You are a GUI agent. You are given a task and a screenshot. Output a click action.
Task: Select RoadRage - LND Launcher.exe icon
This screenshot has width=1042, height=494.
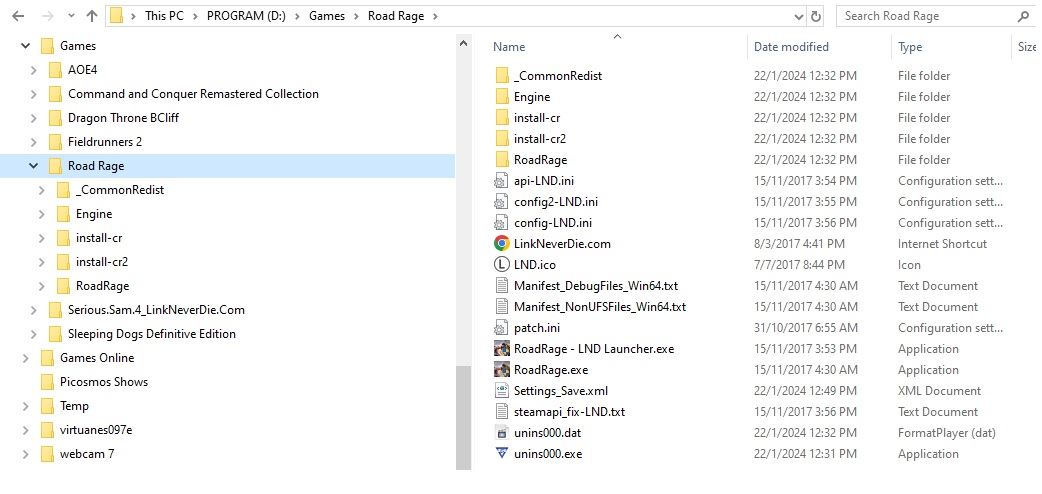[x=502, y=348]
